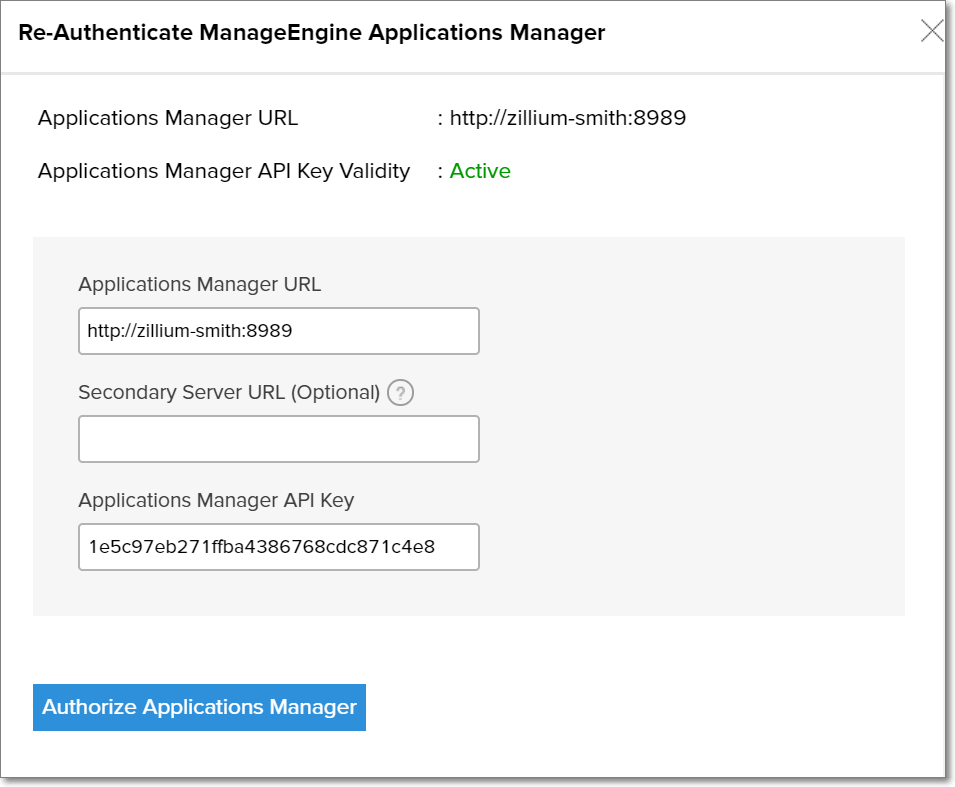Viewport: 955px width, 787px height.
Task: Focus the Applications Manager URL input field
Action: [279, 331]
